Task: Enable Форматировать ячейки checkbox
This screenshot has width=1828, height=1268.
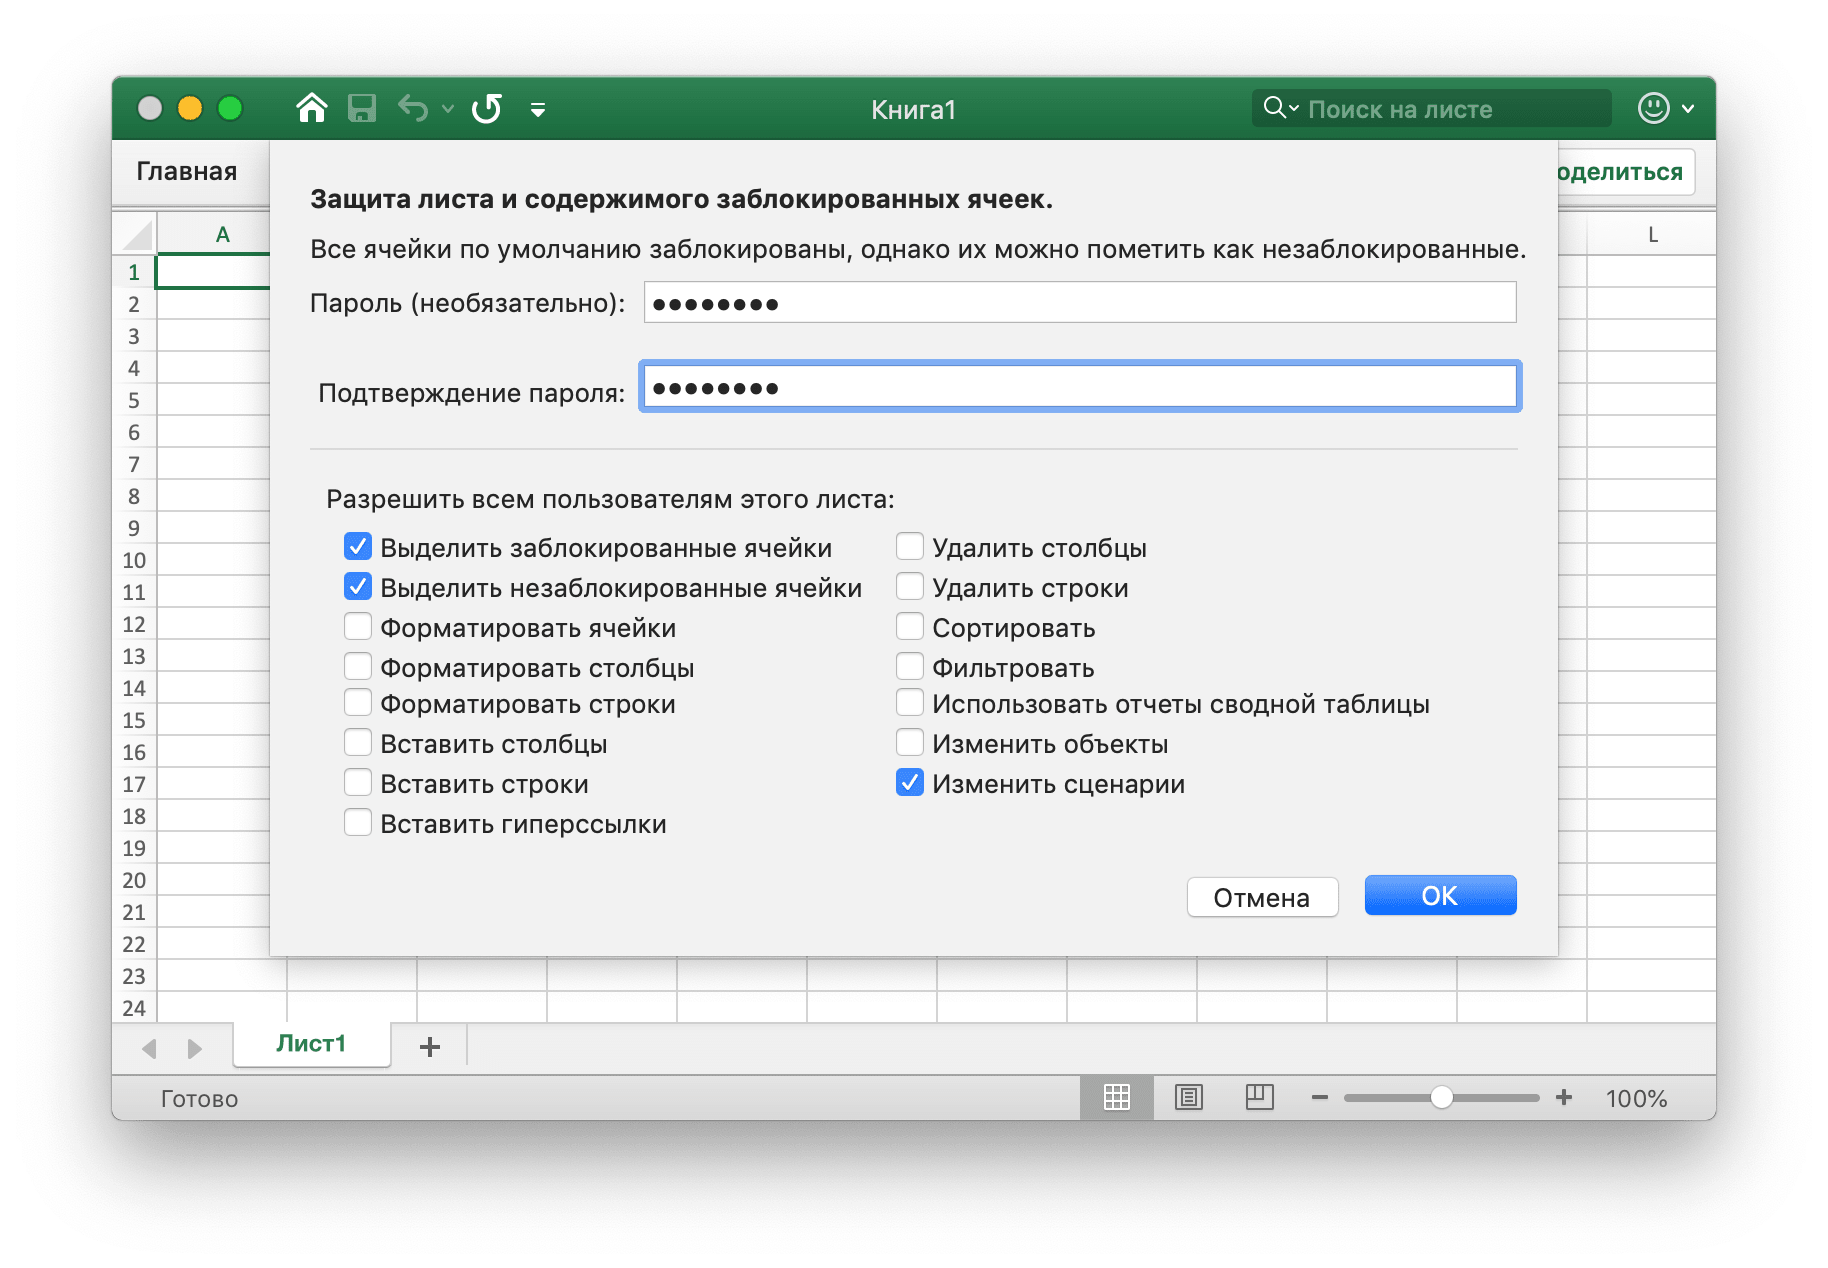Action: click(358, 626)
